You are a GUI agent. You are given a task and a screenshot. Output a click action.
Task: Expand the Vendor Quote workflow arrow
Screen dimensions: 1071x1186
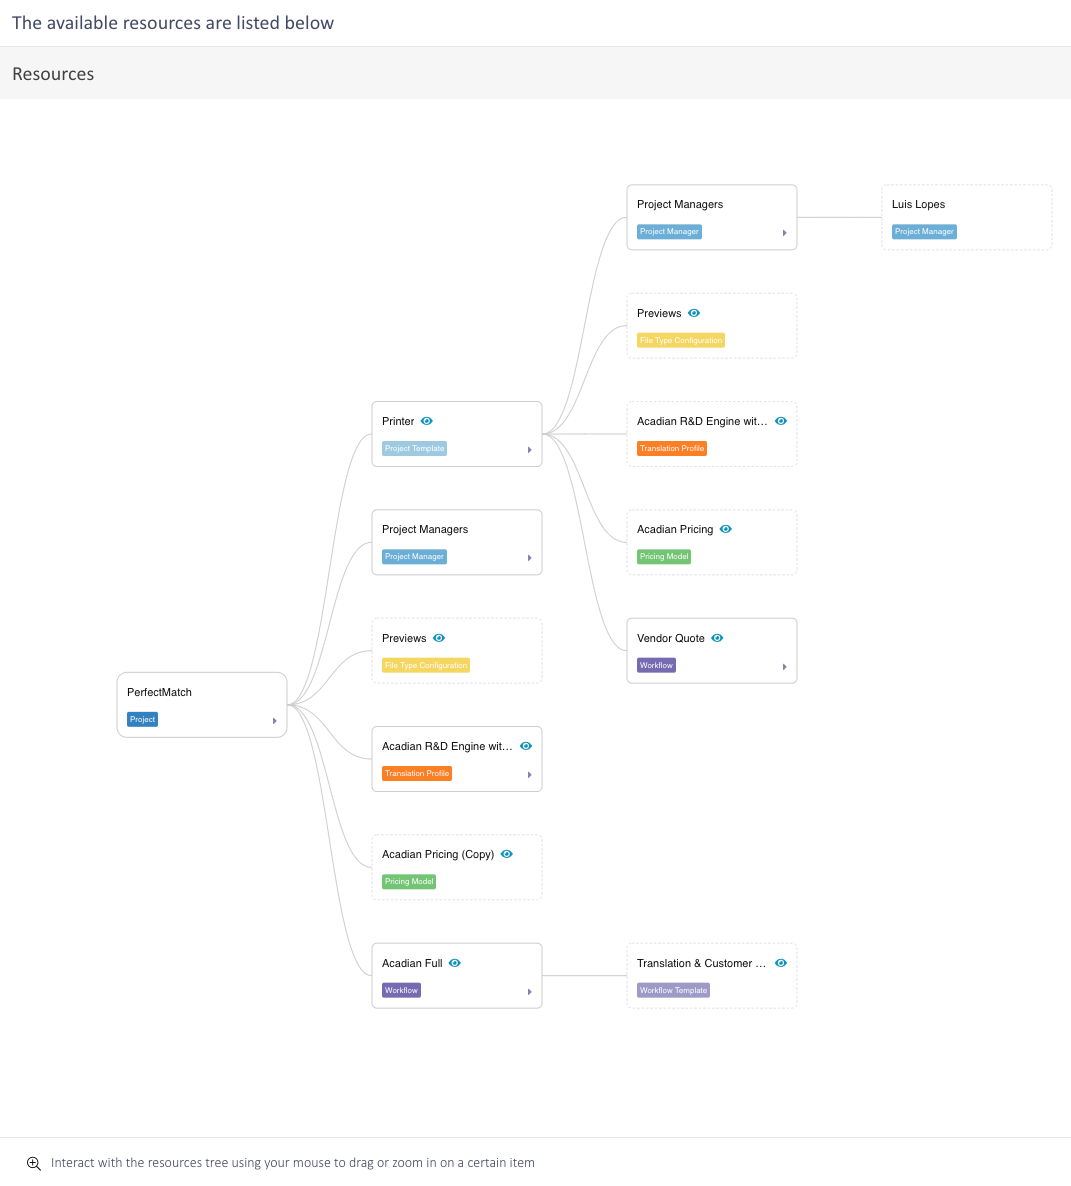pos(784,667)
